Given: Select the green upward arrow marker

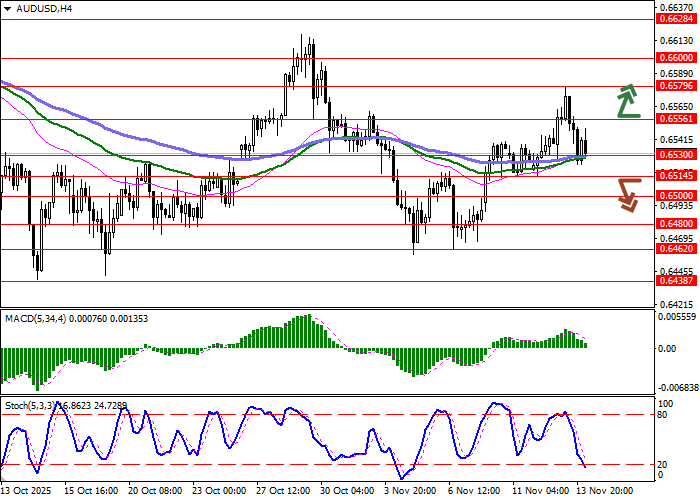Looking at the screenshot, I should tap(629, 100).
